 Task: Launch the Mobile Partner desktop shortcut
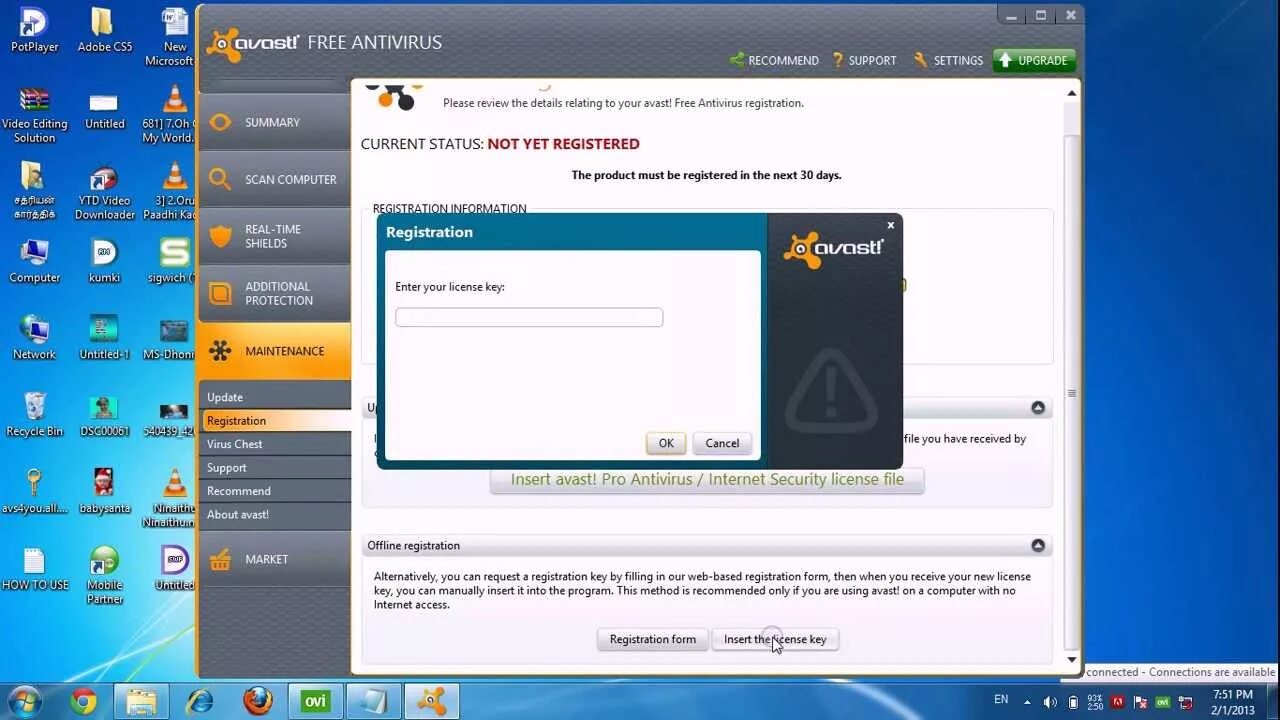click(104, 575)
